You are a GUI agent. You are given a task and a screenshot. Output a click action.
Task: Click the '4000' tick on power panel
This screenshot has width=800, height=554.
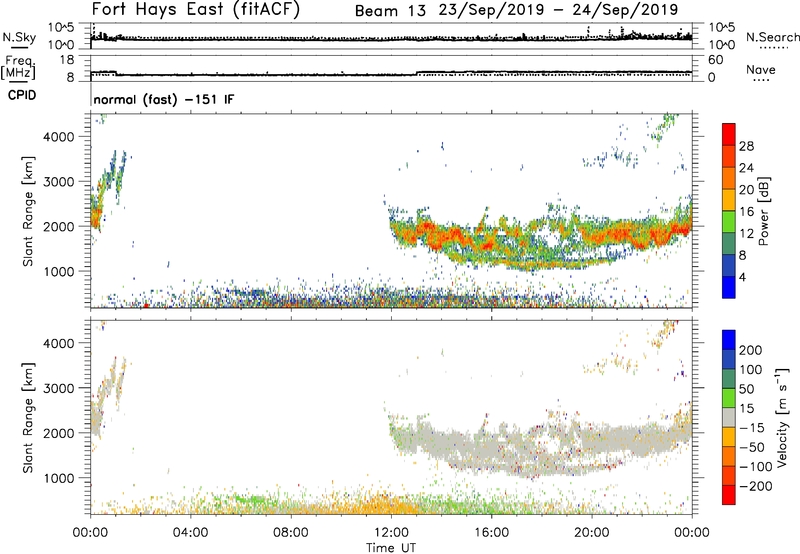[x=59, y=137]
